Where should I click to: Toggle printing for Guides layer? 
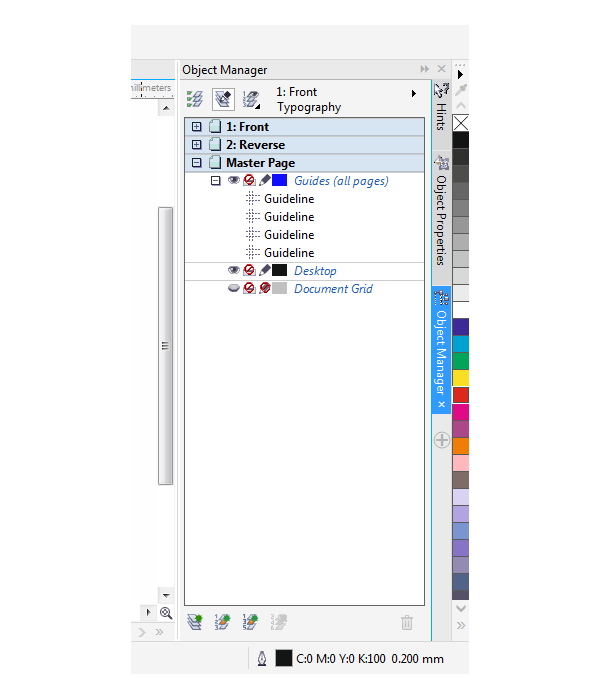click(249, 180)
